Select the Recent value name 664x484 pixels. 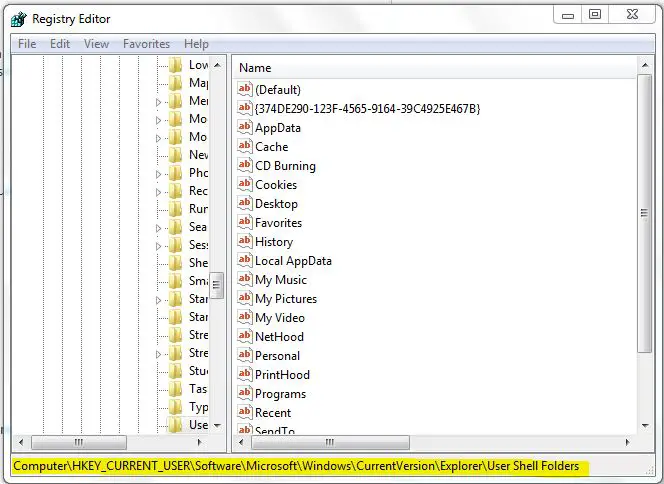[273, 413]
